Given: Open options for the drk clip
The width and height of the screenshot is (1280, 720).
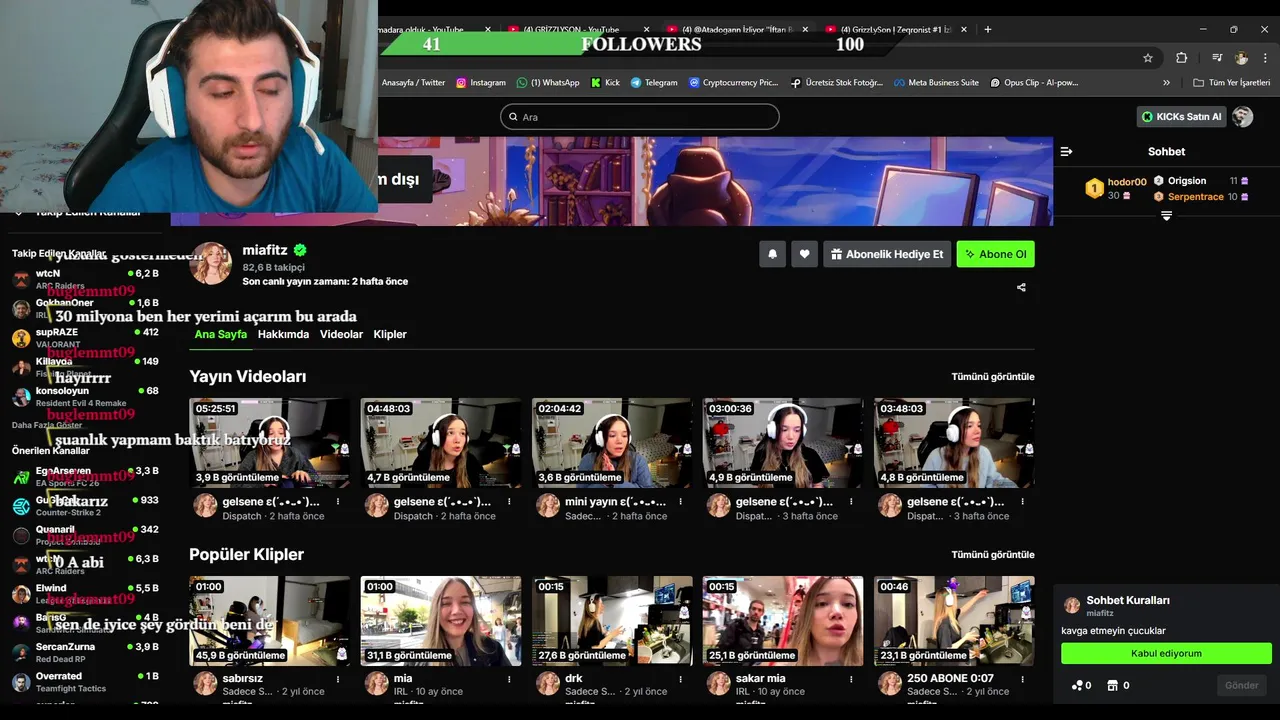Looking at the screenshot, I should 679,679.
